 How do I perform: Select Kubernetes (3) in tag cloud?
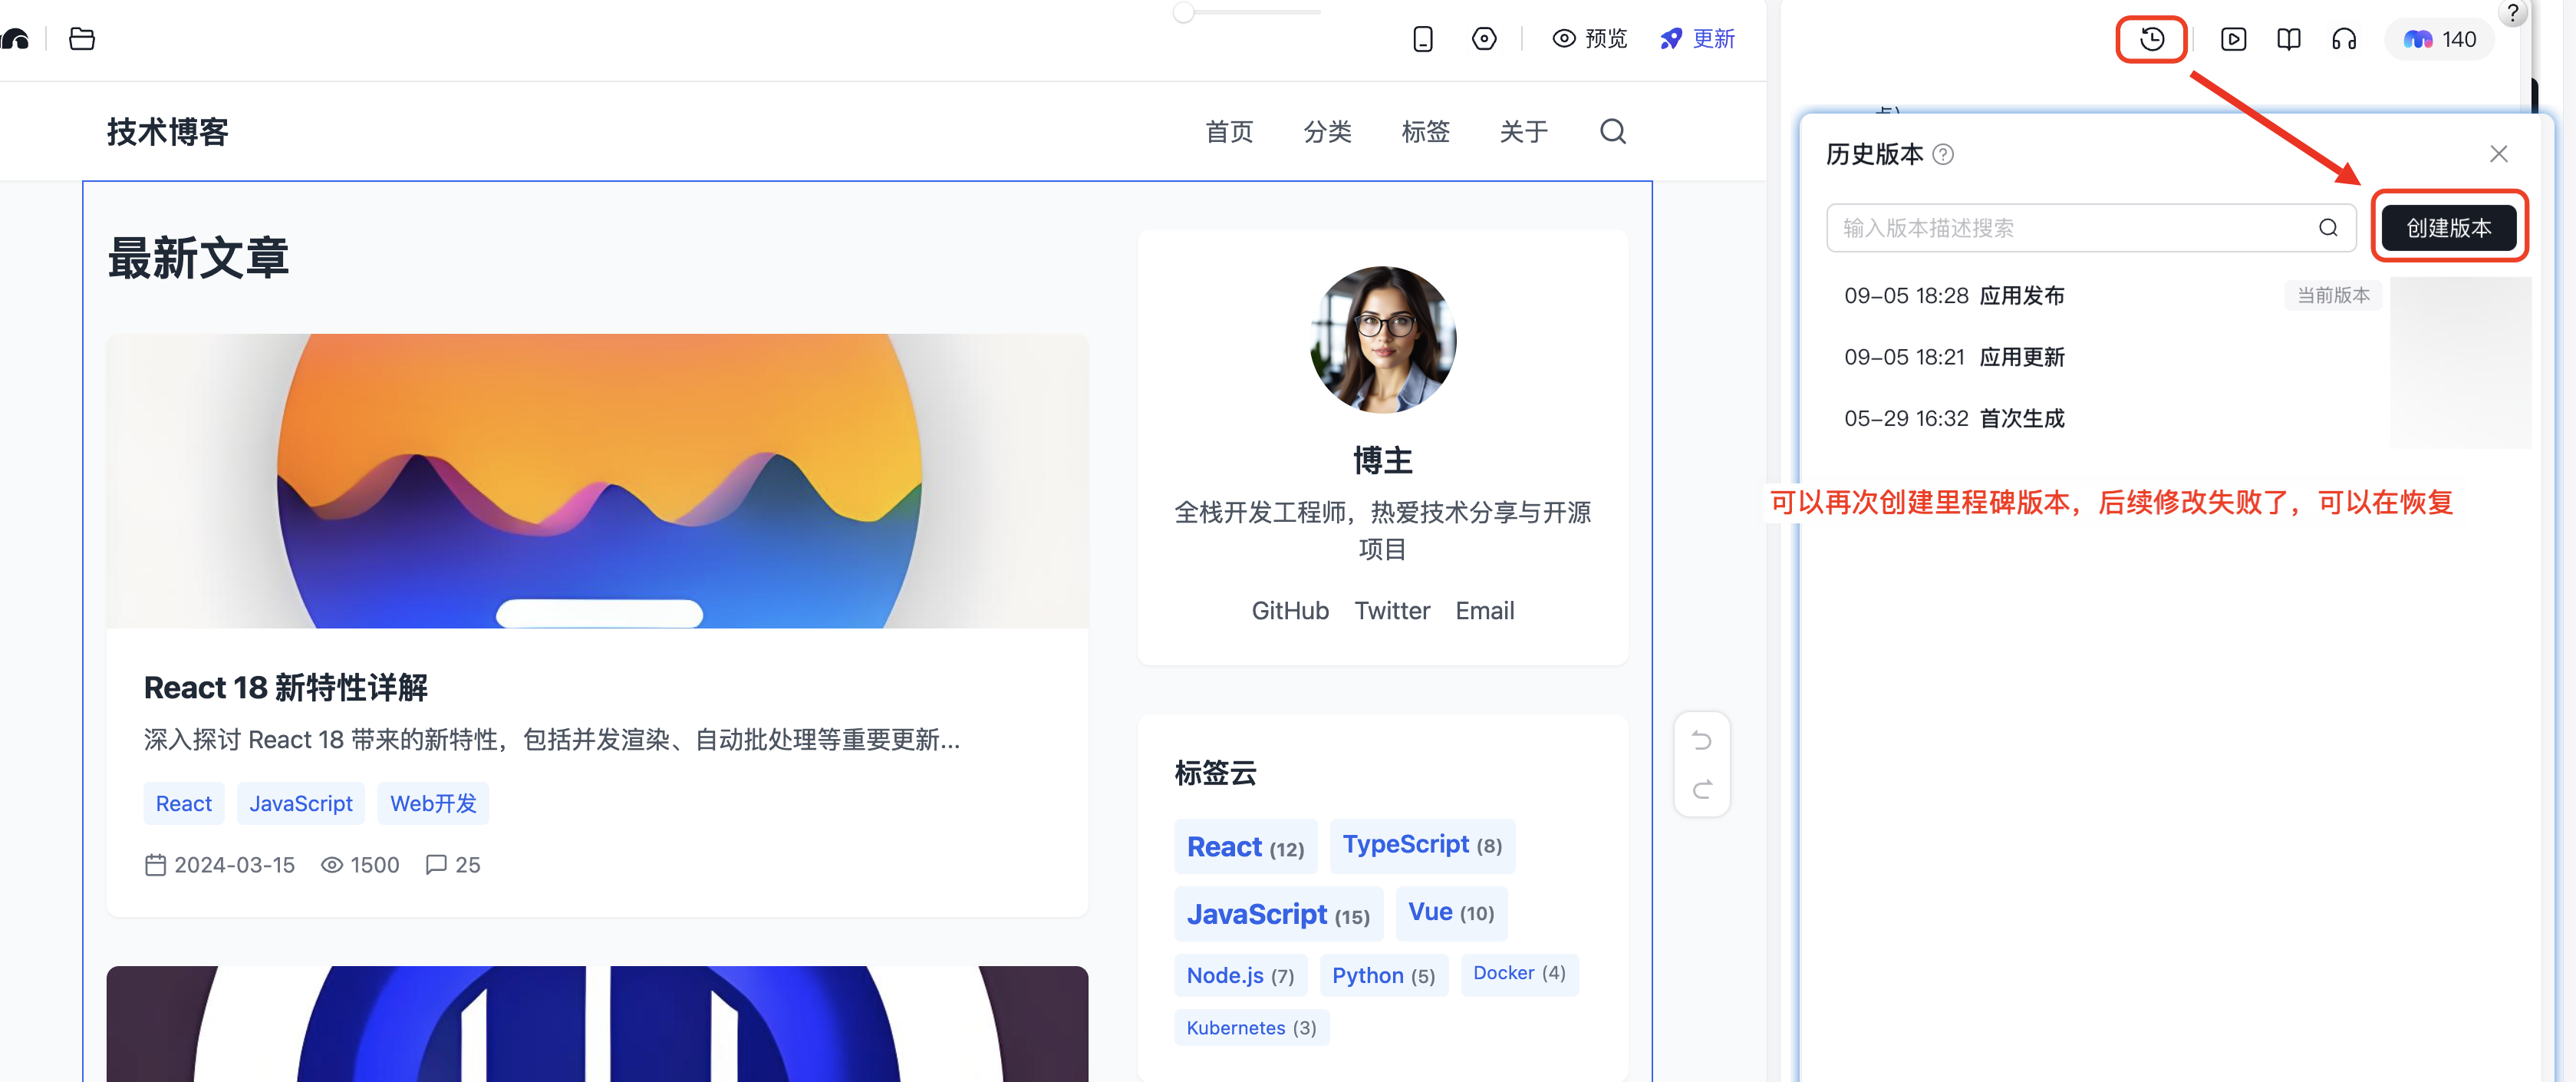coord(1251,1028)
